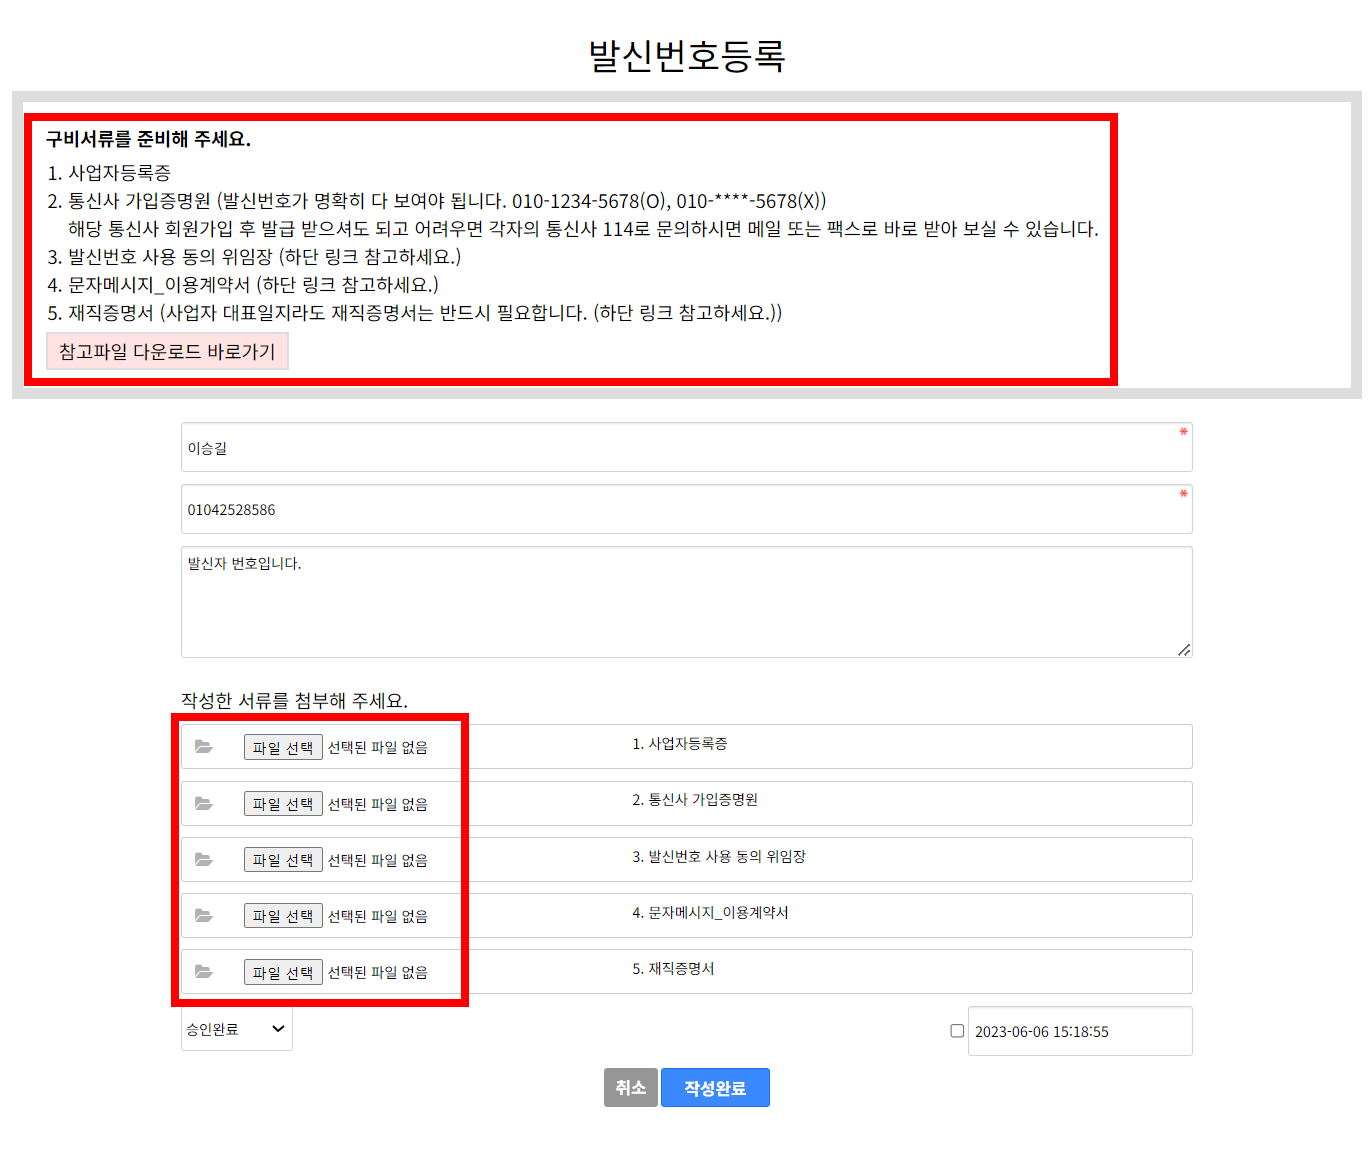1371x1166 pixels.
Task: Focus the name field containing 이승길
Action: 687,447
